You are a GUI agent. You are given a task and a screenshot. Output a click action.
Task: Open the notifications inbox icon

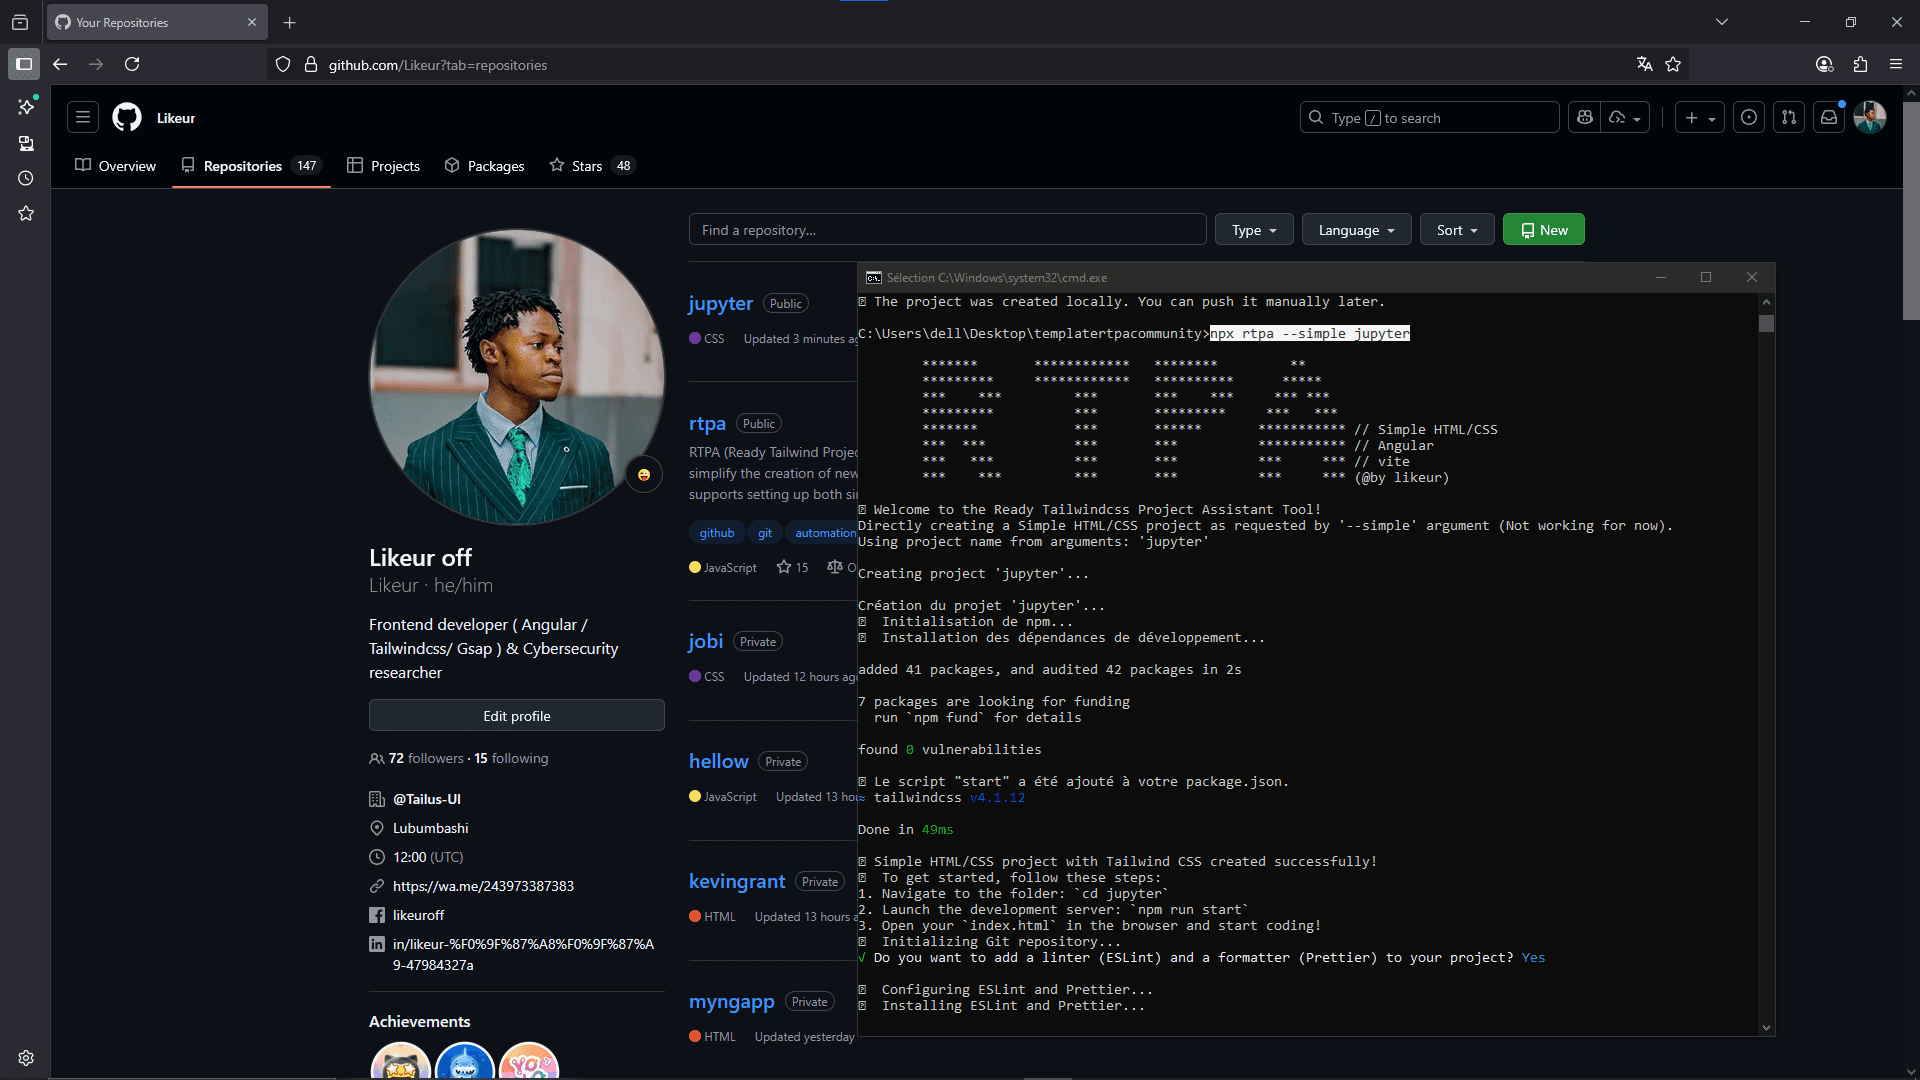click(x=1829, y=118)
